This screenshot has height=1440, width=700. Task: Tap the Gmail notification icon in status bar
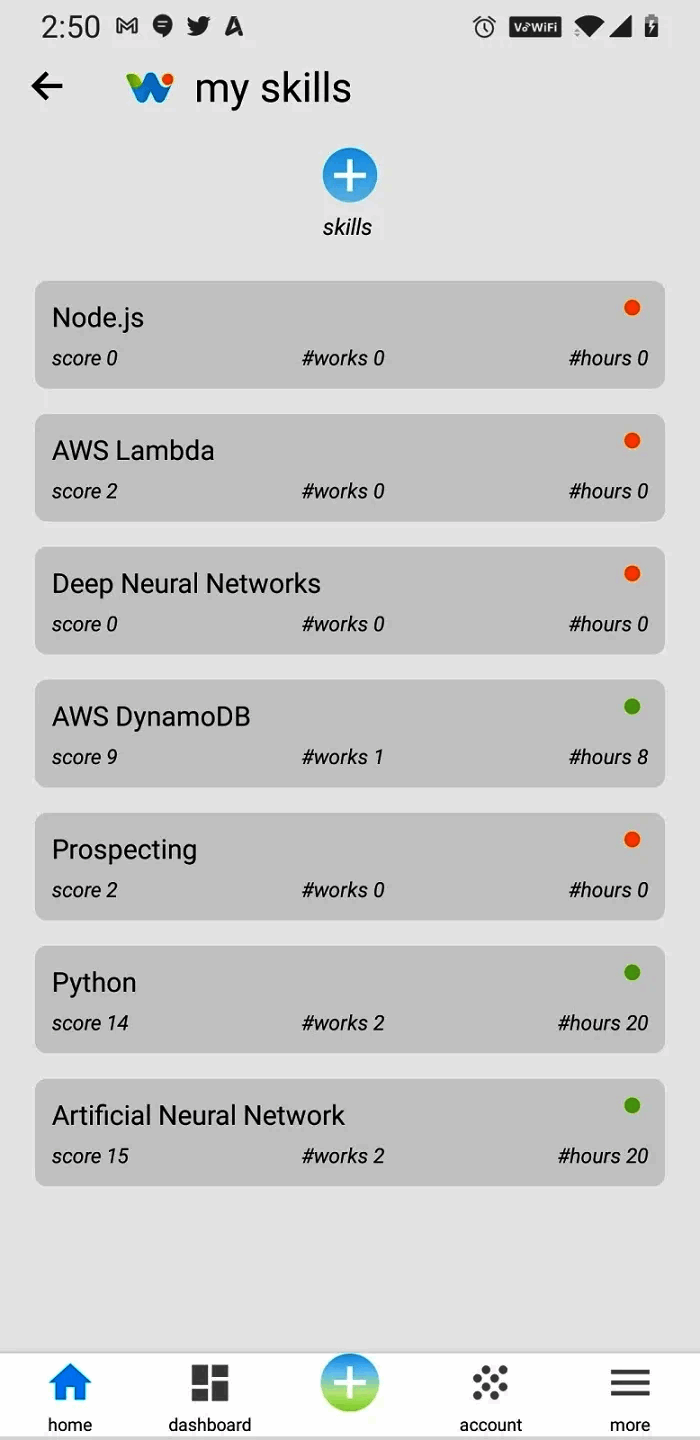(x=127, y=27)
